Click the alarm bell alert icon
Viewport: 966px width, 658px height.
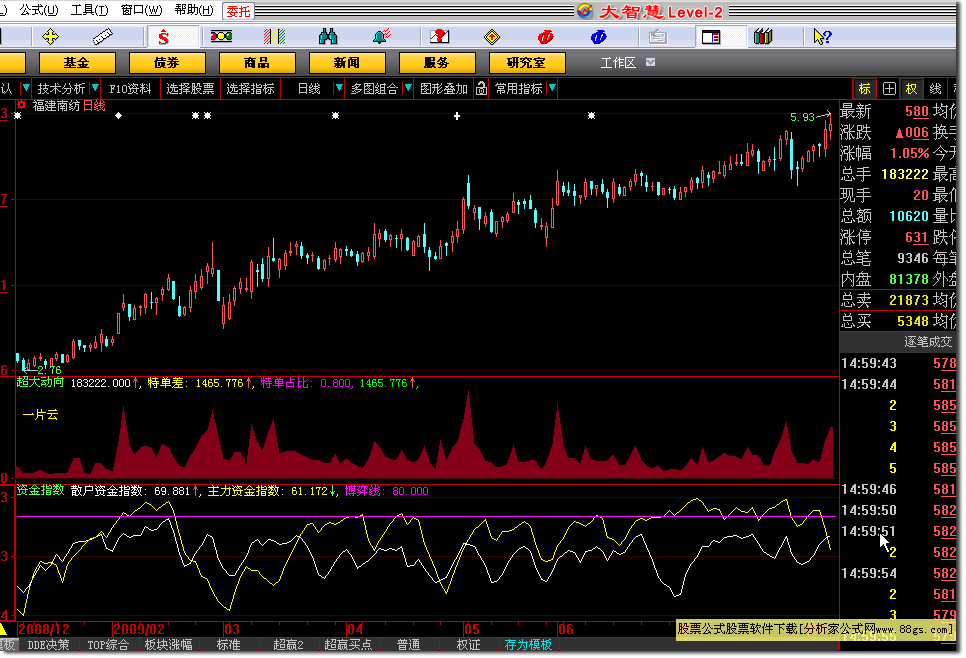pos(381,37)
